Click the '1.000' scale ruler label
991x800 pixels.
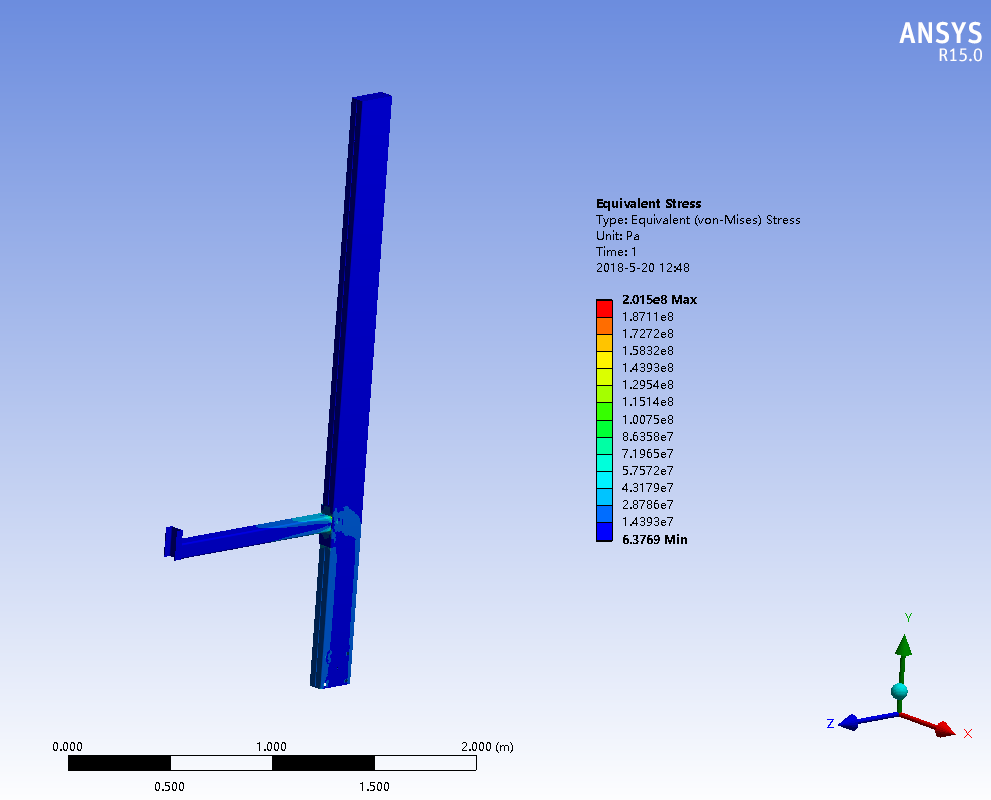(271, 747)
